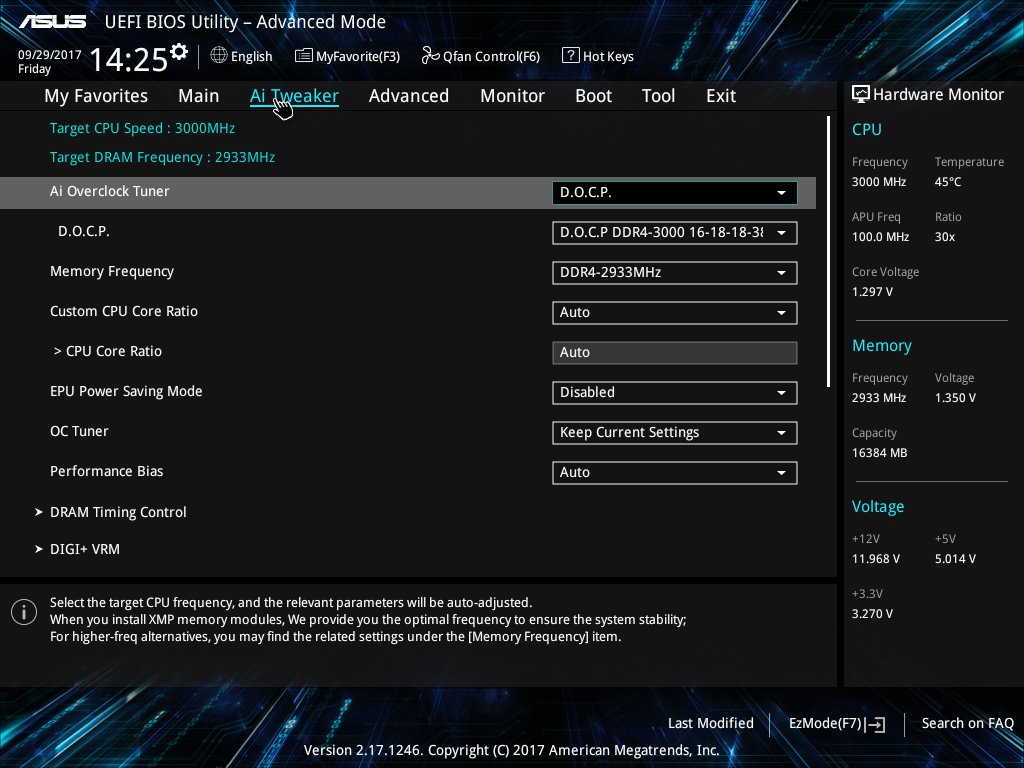The height and width of the screenshot is (768, 1024).
Task: Click the Hardware Monitor Memory heading
Action: click(x=882, y=346)
